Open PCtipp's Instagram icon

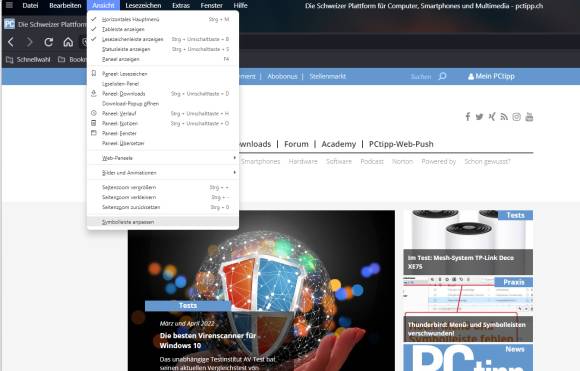pos(516,117)
